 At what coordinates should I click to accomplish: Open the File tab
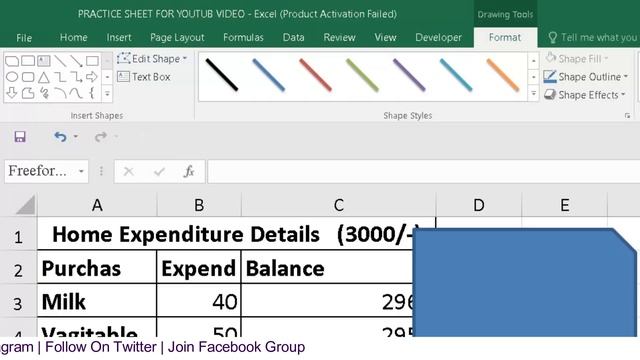coord(24,38)
